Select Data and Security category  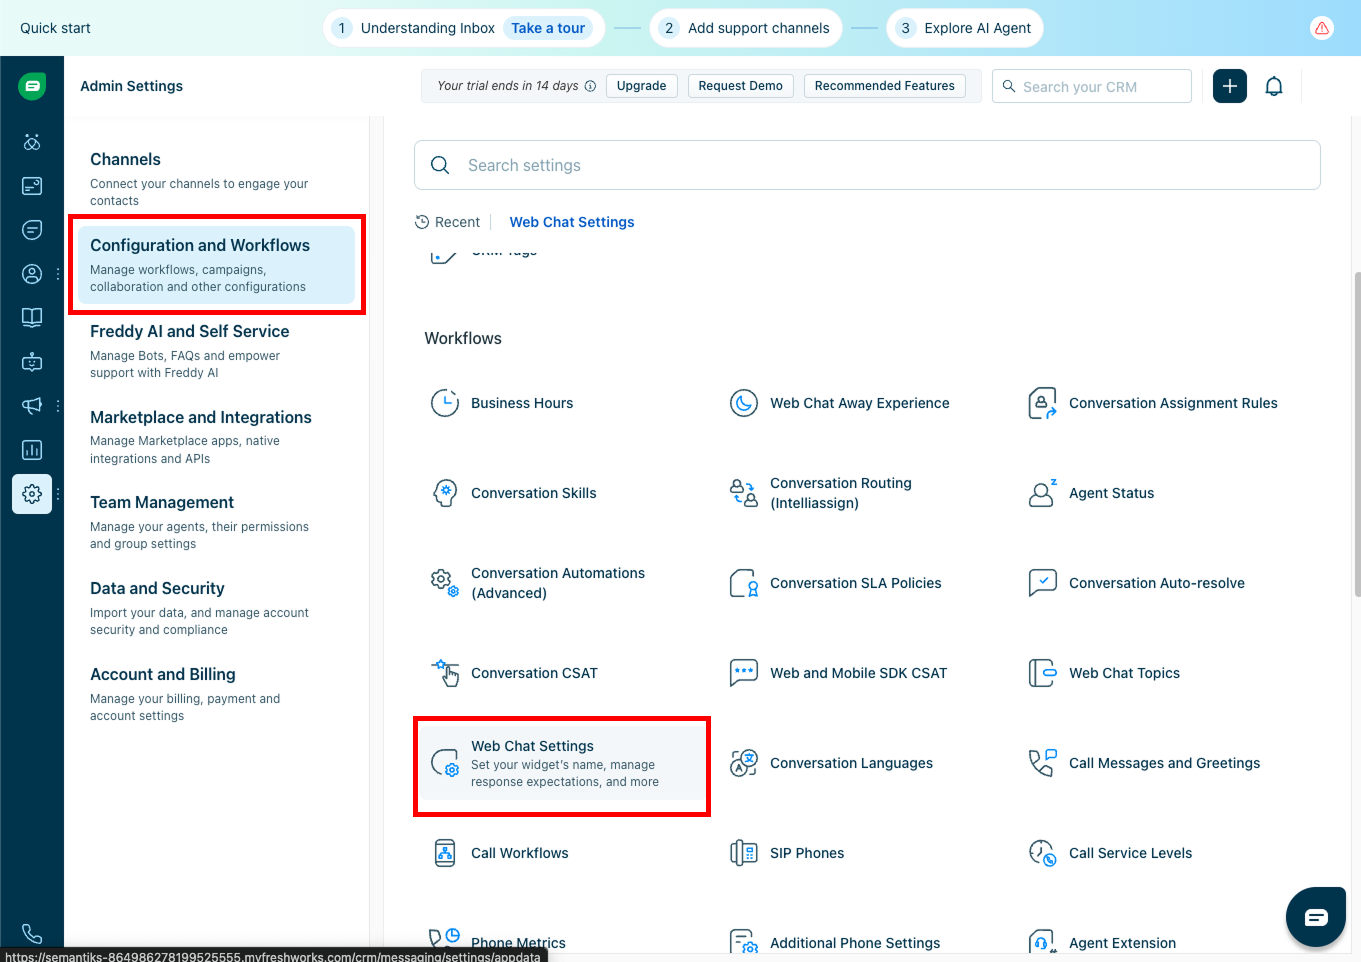click(x=216, y=608)
